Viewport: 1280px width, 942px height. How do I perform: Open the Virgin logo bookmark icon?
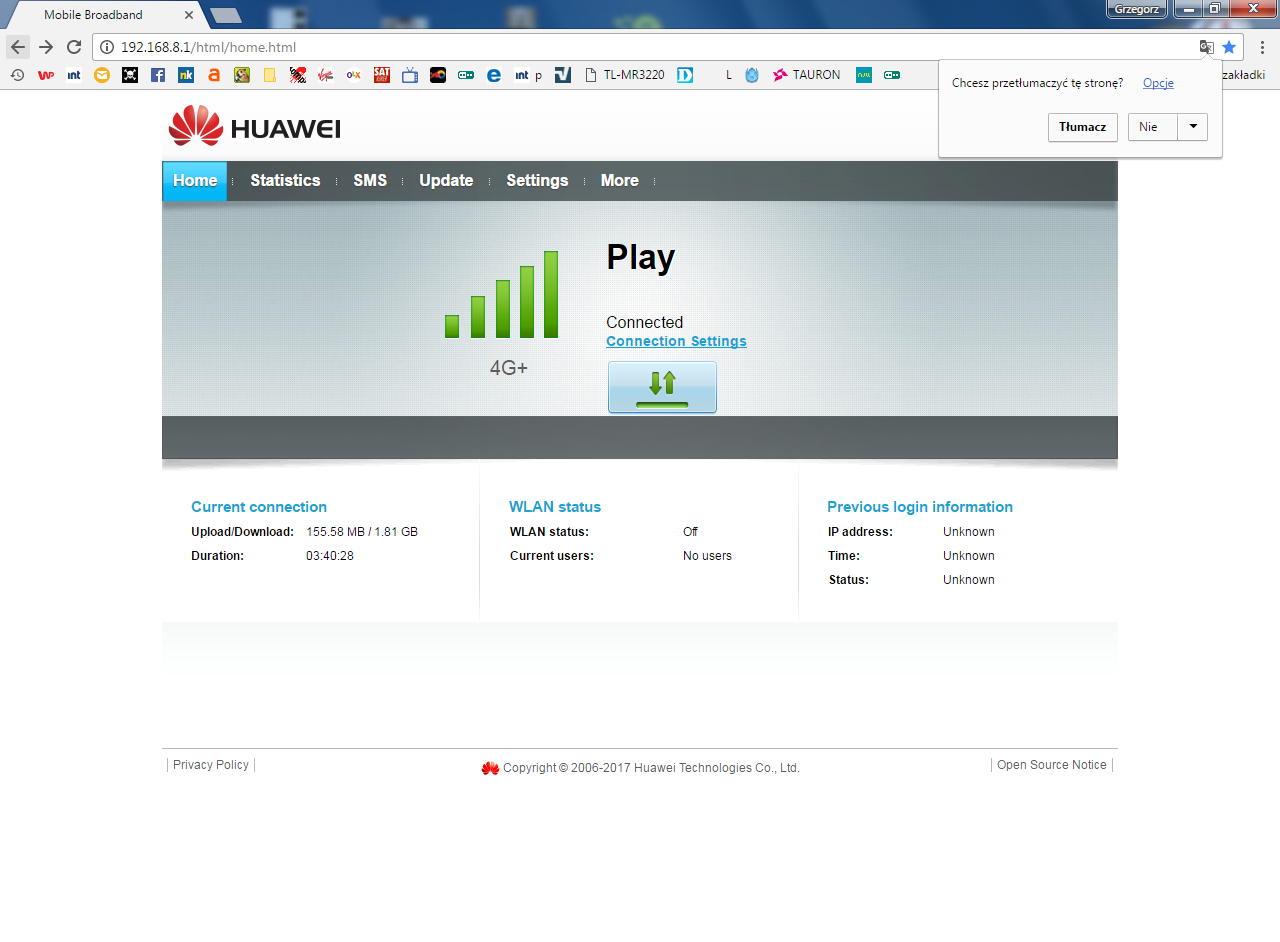pos(325,75)
